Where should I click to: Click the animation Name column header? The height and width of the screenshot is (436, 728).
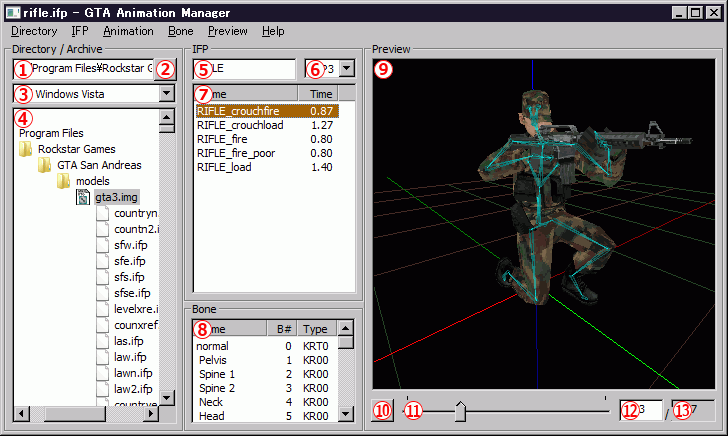point(246,94)
